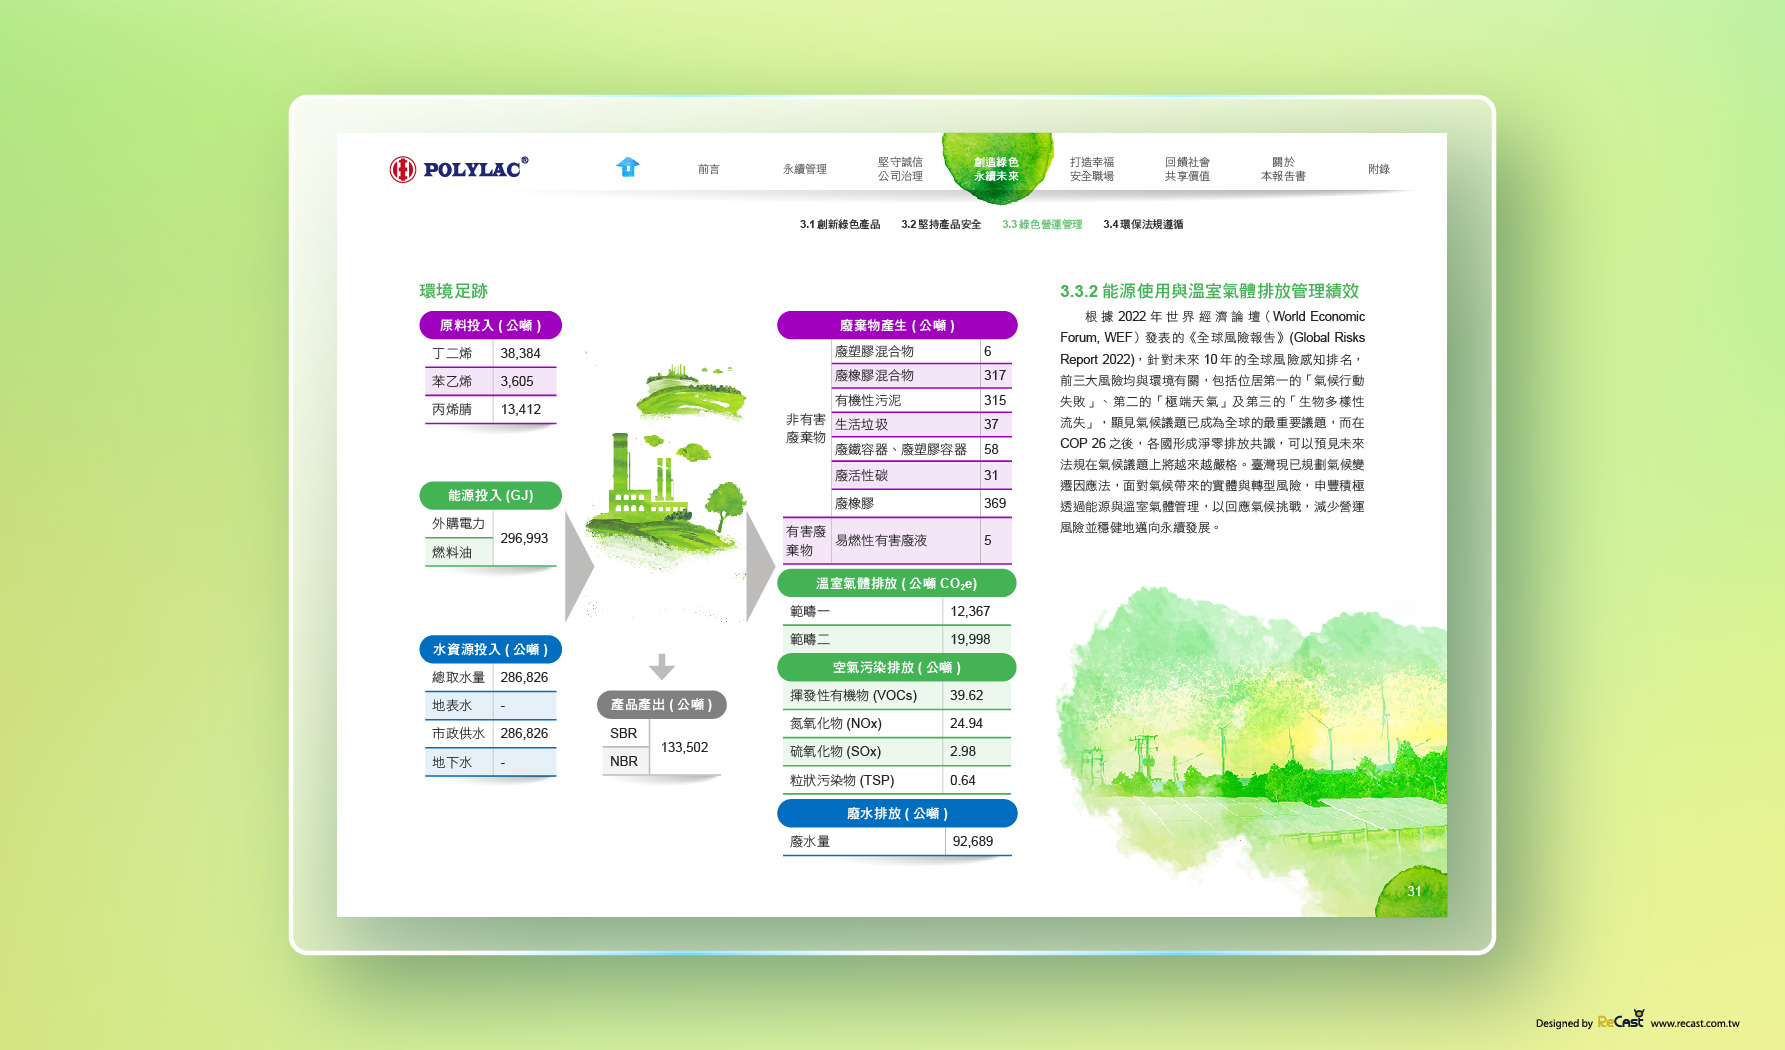The image size is (1785, 1050).
Task: Click the 硫氧化物 (SOx) row
Action: [x=897, y=751]
